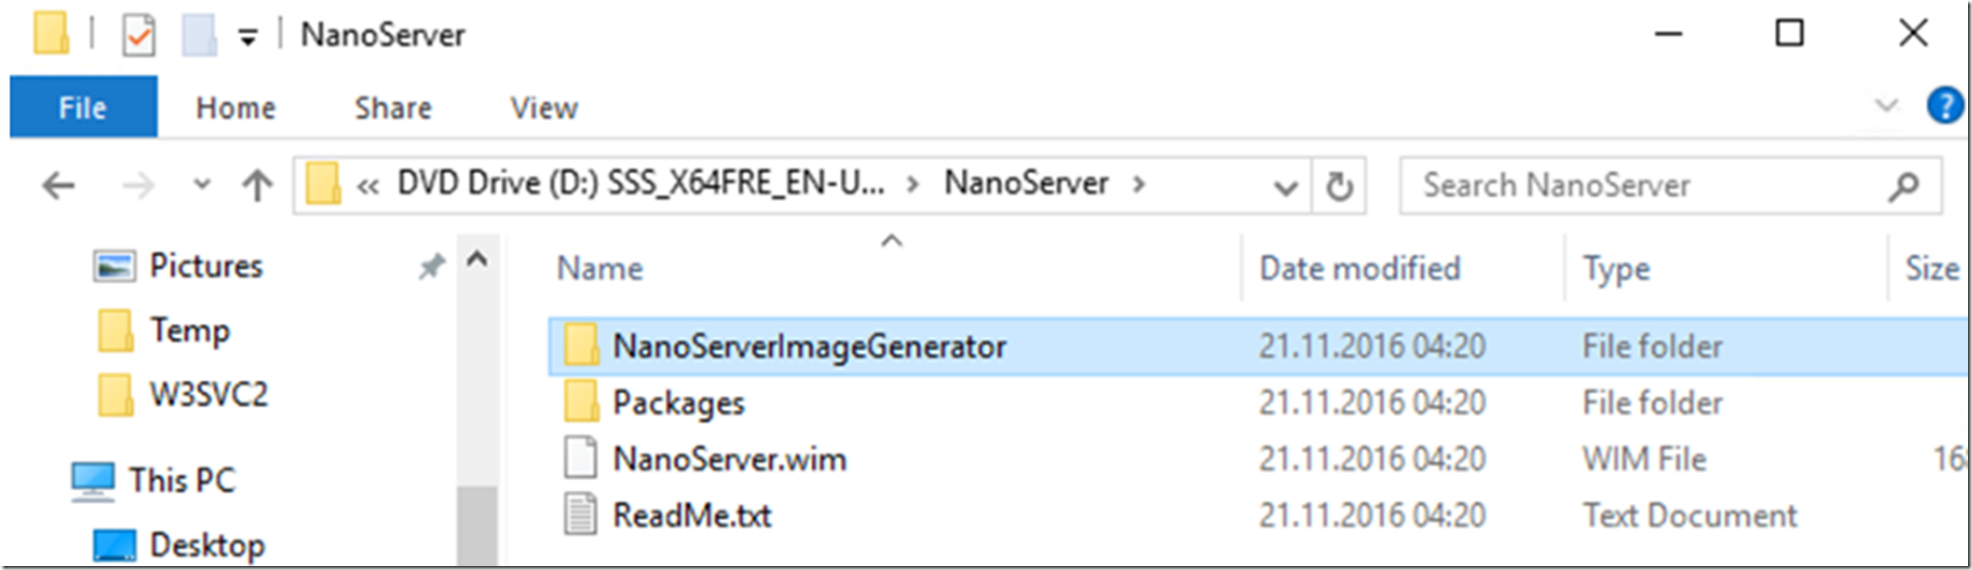Click the NanoServer.wim file icon
1972x570 pixels.
click(580, 459)
